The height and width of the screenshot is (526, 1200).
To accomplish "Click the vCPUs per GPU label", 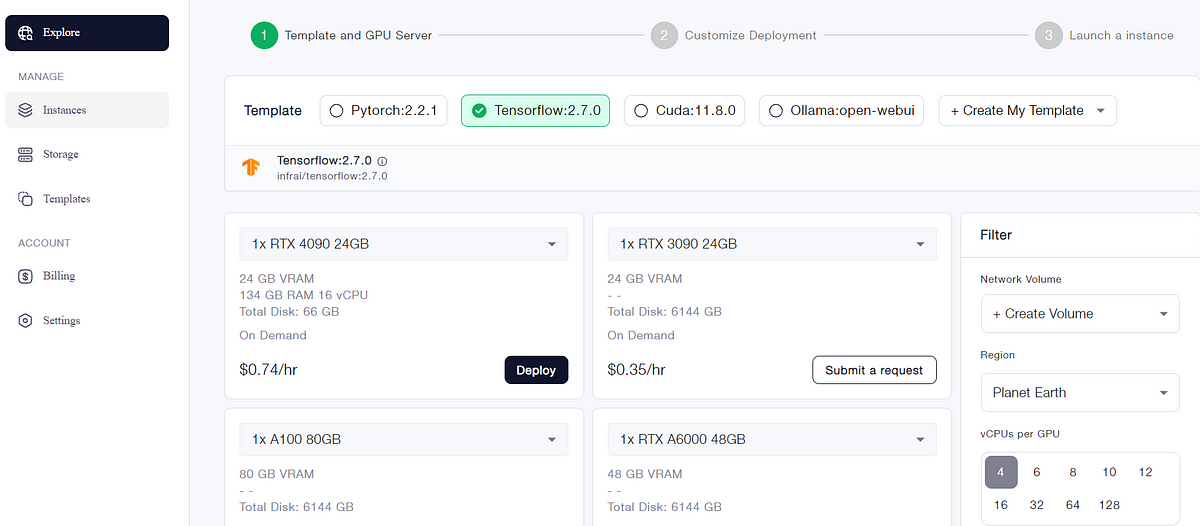I will pyautogui.click(x=1020, y=434).
